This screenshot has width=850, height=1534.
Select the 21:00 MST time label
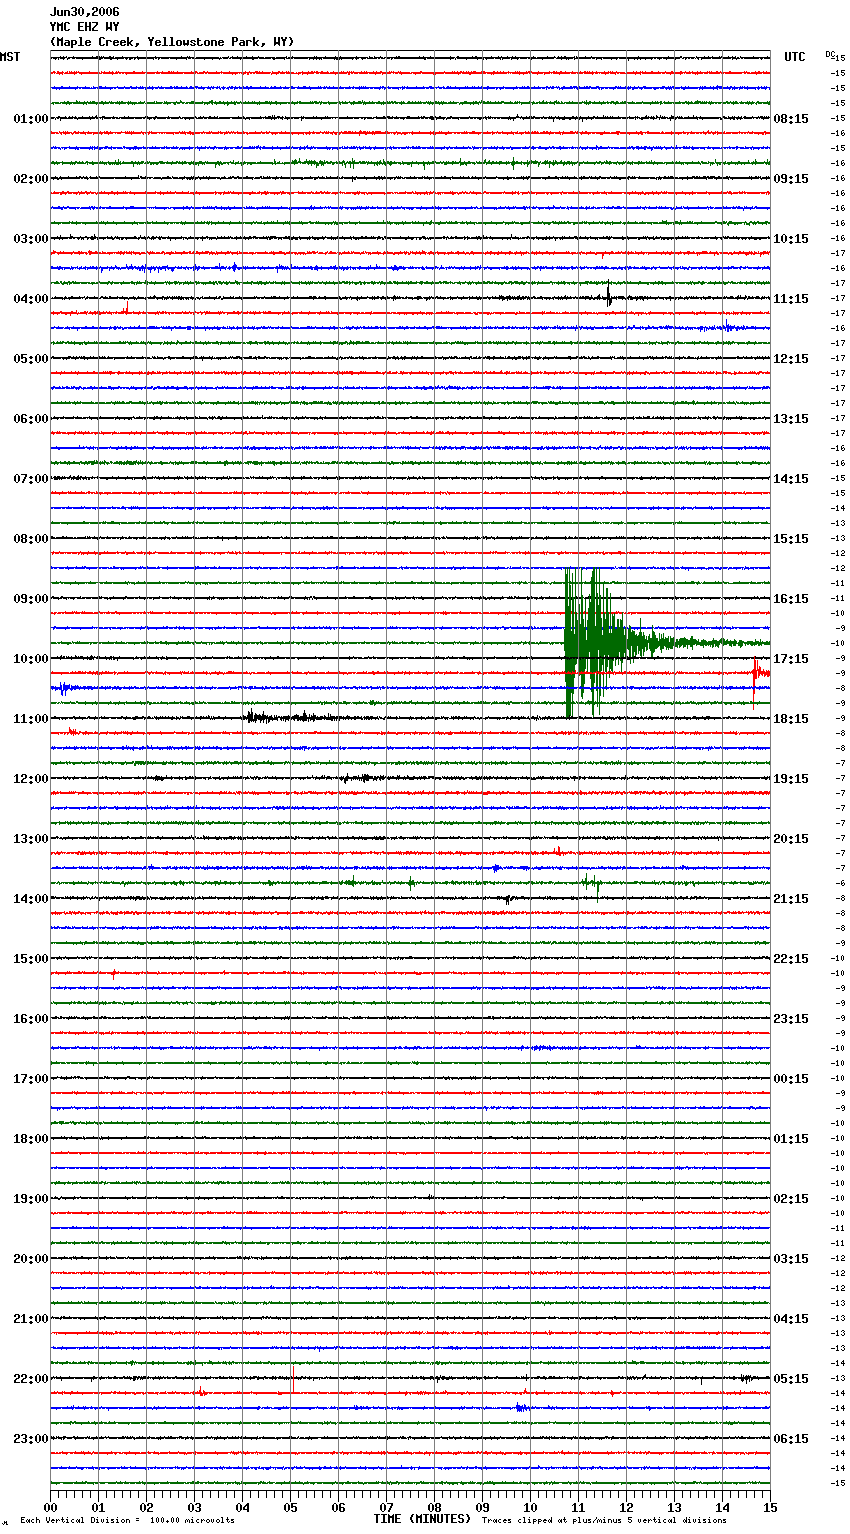point(31,1319)
